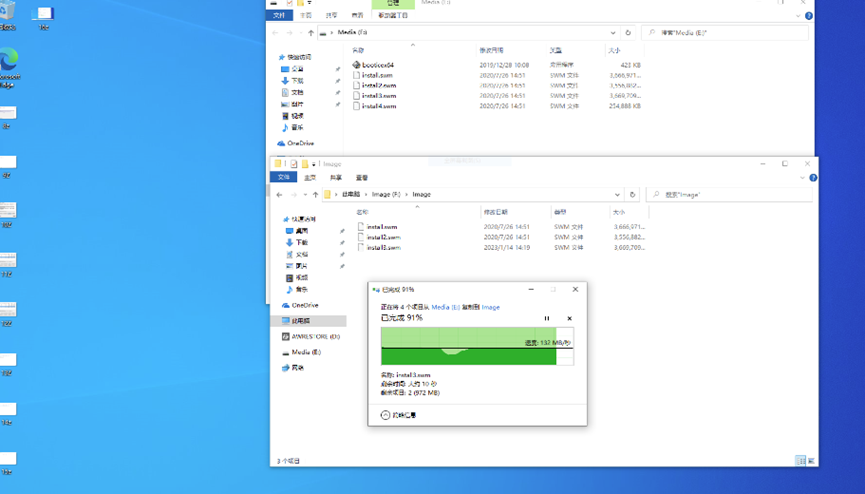Click the green copy speed progress graph
Screen dimensions: 865x494
(x=477, y=346)
